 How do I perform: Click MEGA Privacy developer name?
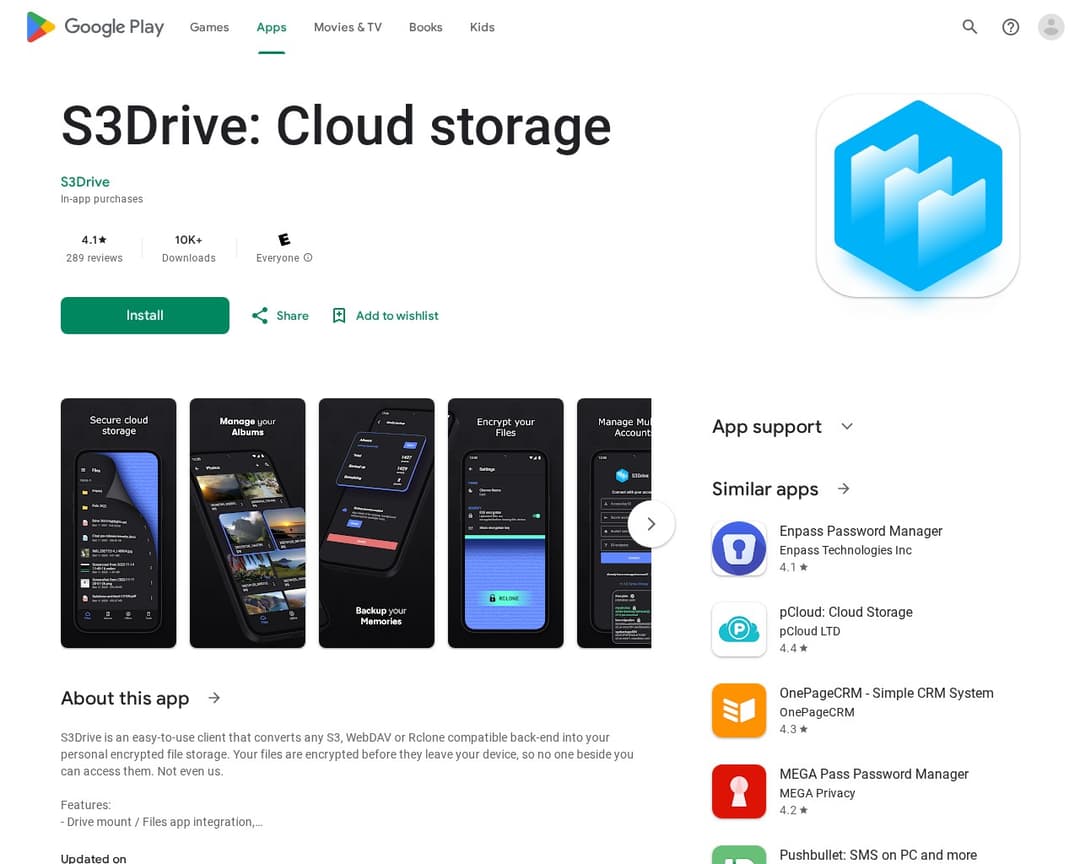817,793
